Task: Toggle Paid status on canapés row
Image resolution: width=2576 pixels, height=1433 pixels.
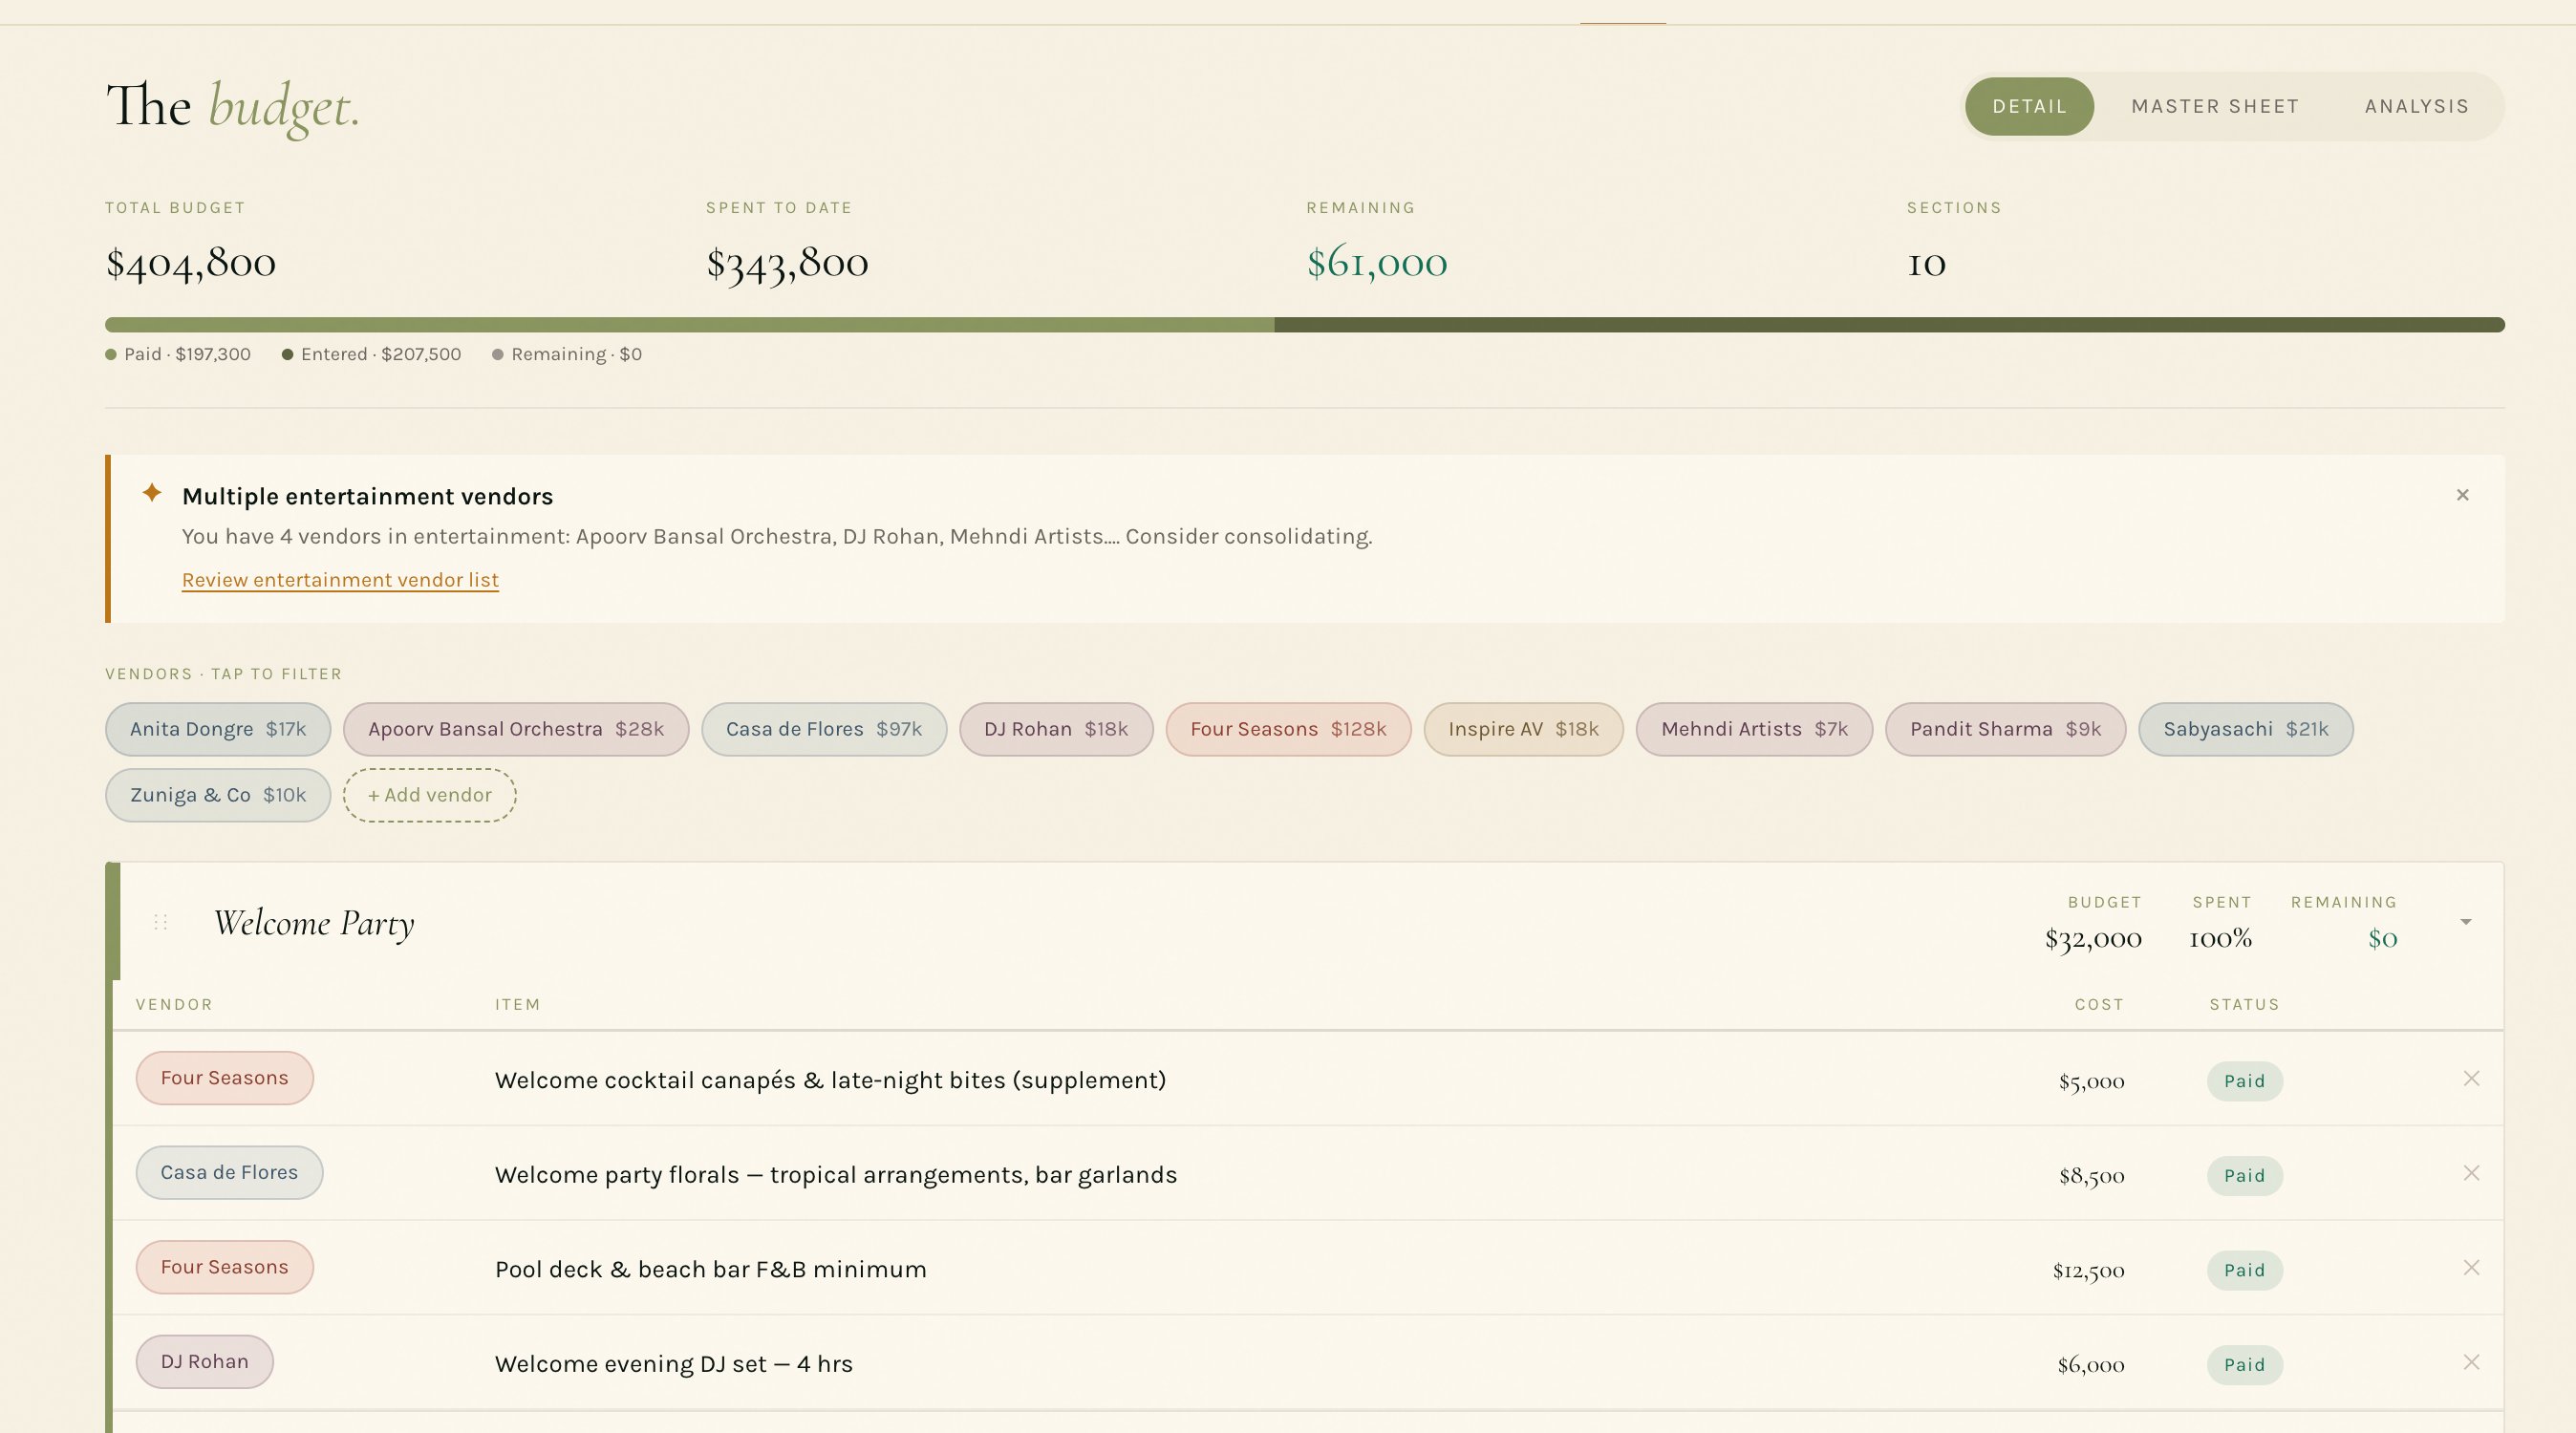Action: click(x=2244, y=1081)
